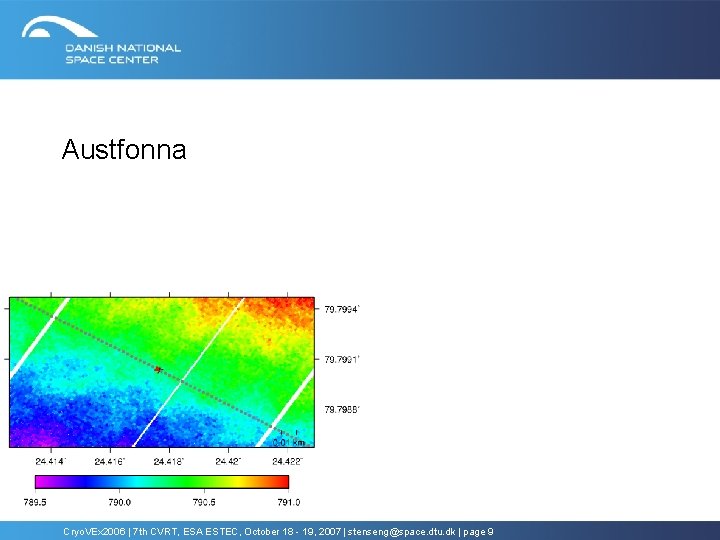Click the 24.422° longitude axis label

tap(287, 461)
